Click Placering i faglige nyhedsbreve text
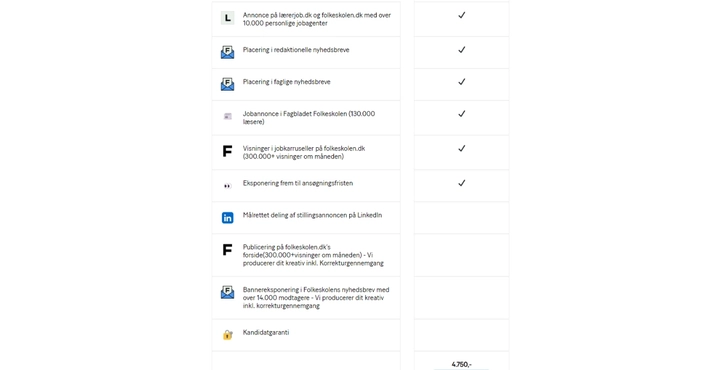 286,82
